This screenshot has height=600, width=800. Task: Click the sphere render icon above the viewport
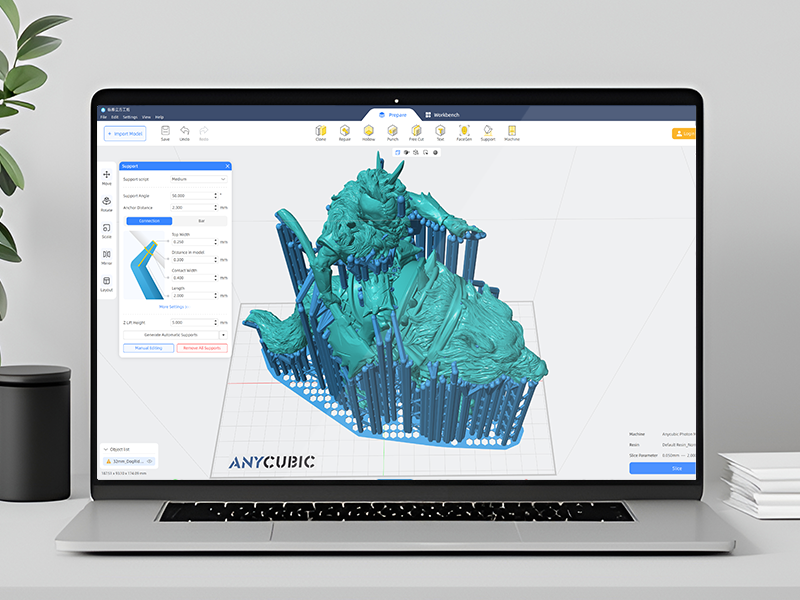435,153
